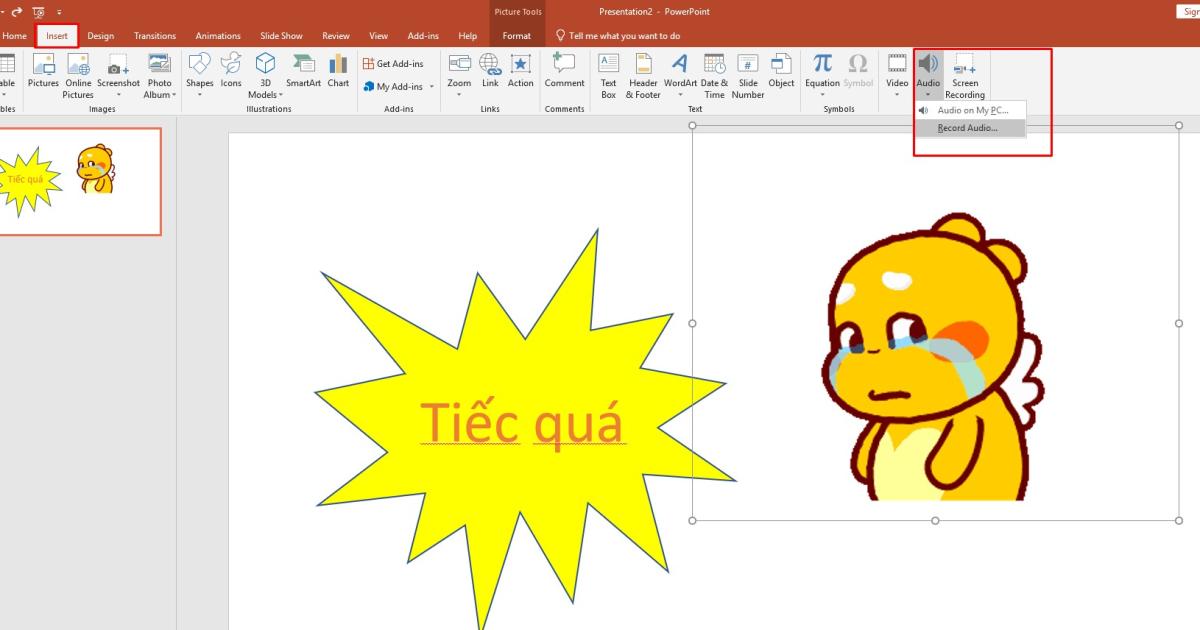Click Get Add-ins

pyautogui.click(x=393, y=64)
